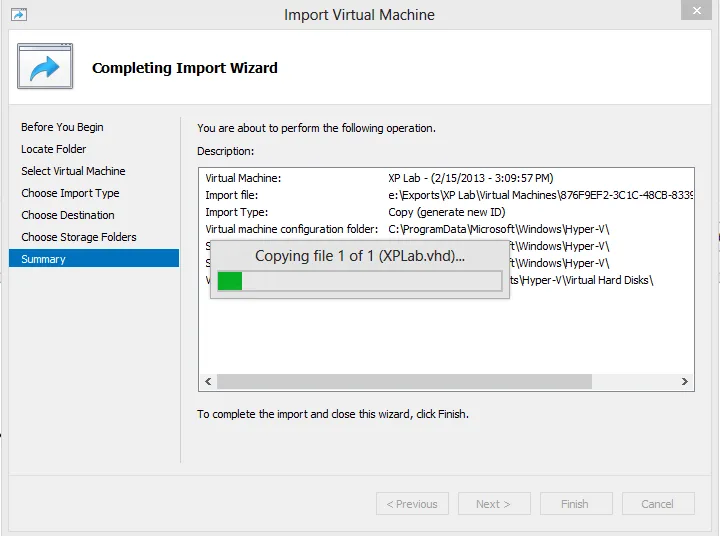The width and height of the screenshot is (720, 536).
Task: Click the Finish button
Action: [576, 504]
